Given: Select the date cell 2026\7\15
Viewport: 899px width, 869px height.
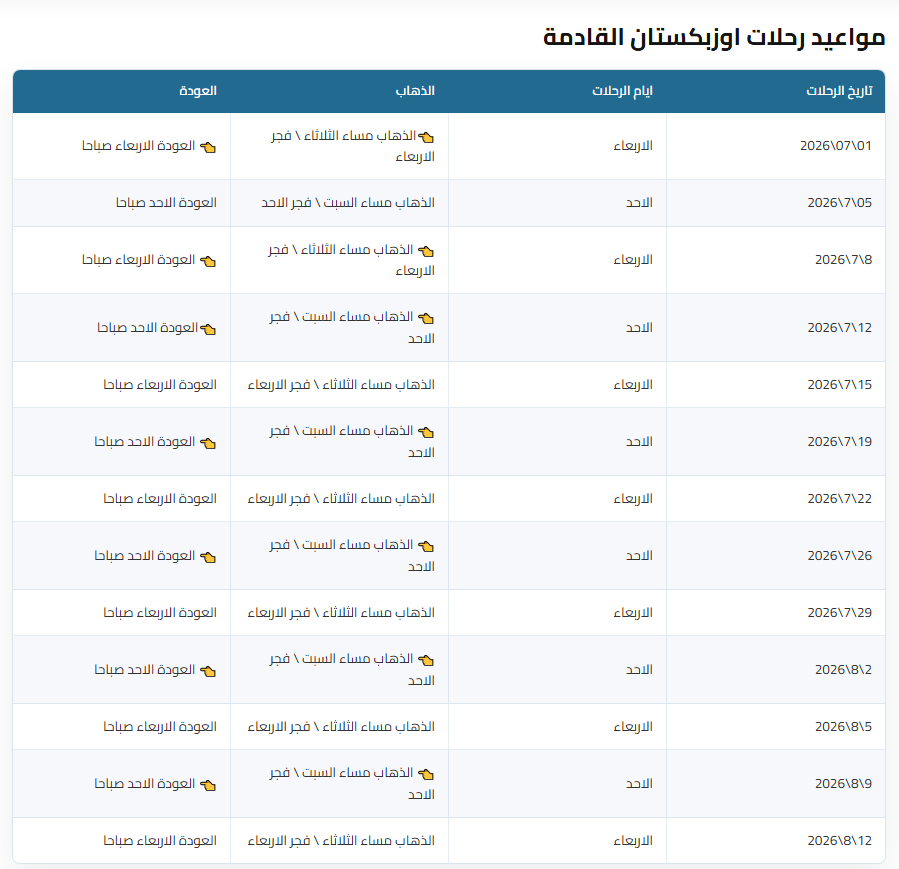Looking at the screenshot, I should pos(839,385).
